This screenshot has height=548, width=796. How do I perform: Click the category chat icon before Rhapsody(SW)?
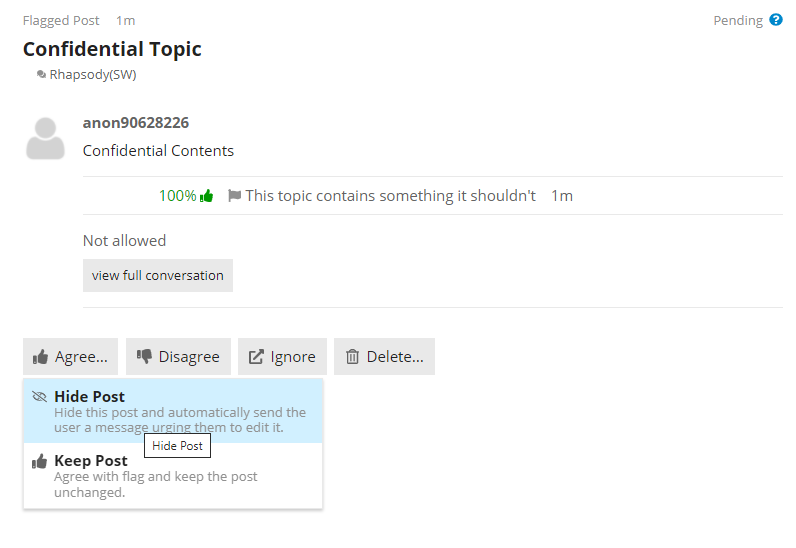[x=41, y=75]
